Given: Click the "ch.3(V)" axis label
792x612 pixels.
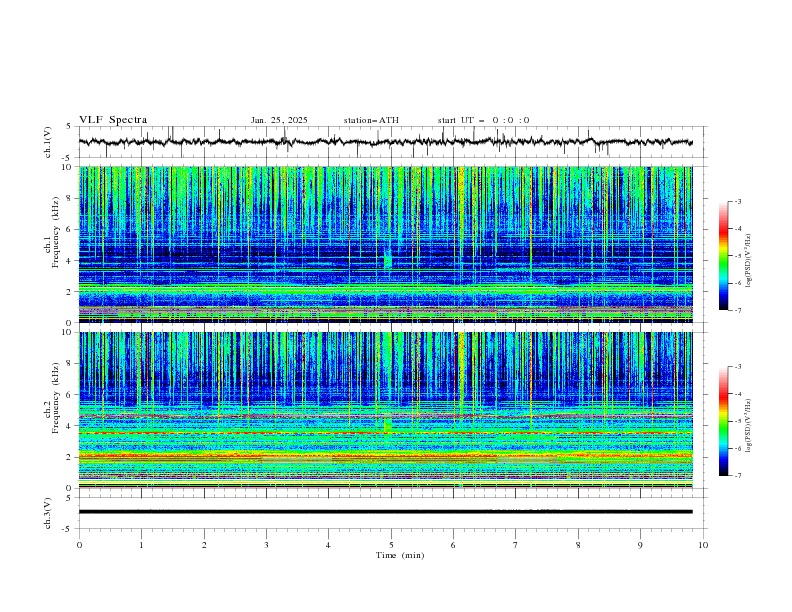Looking at the screenshot, I should tap(48, 513).
